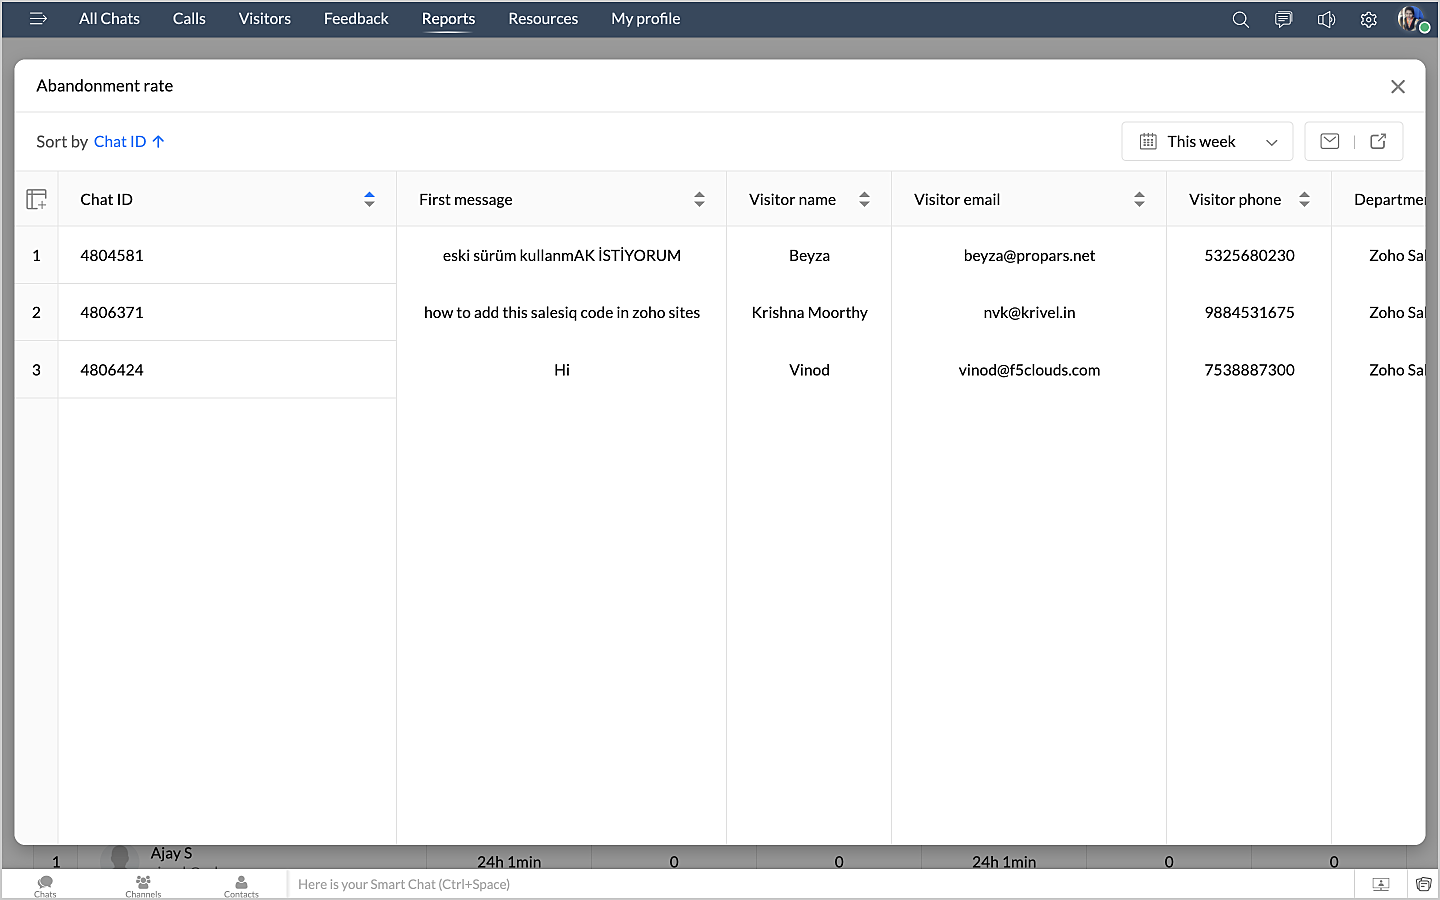Open the chat messages icon in header

[1283, 19]
